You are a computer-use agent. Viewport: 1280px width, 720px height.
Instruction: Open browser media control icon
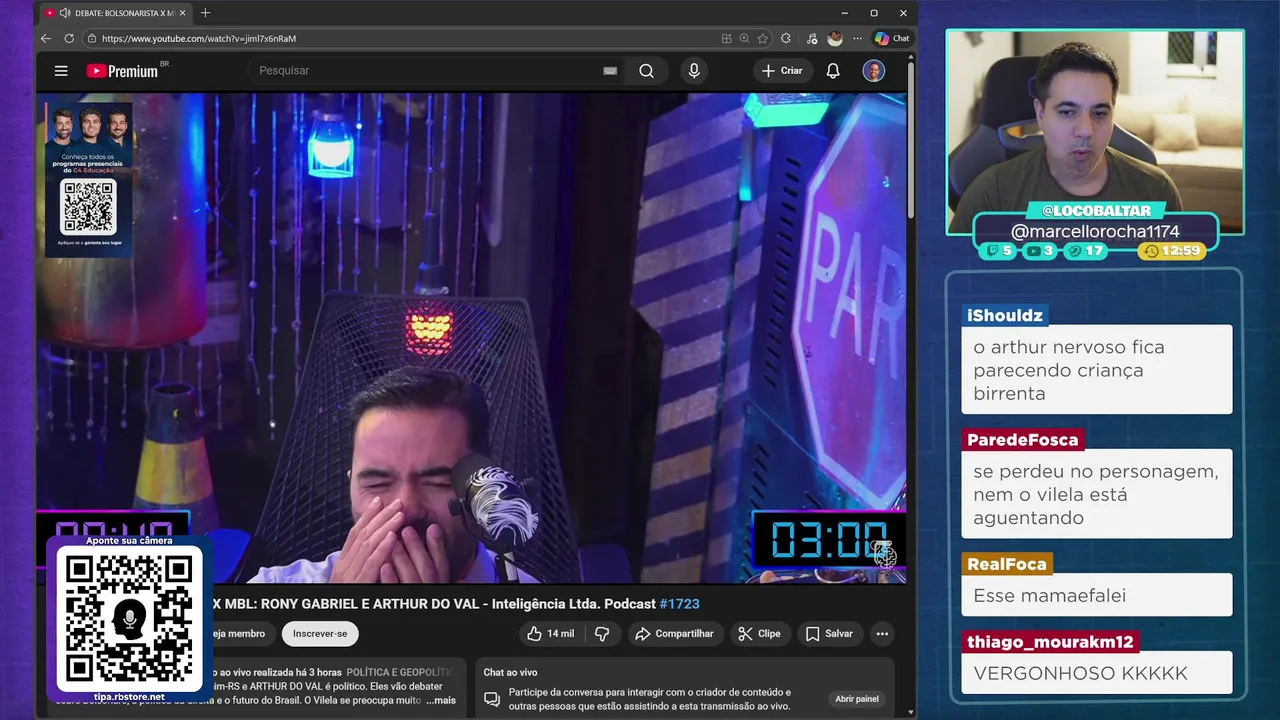810,38
